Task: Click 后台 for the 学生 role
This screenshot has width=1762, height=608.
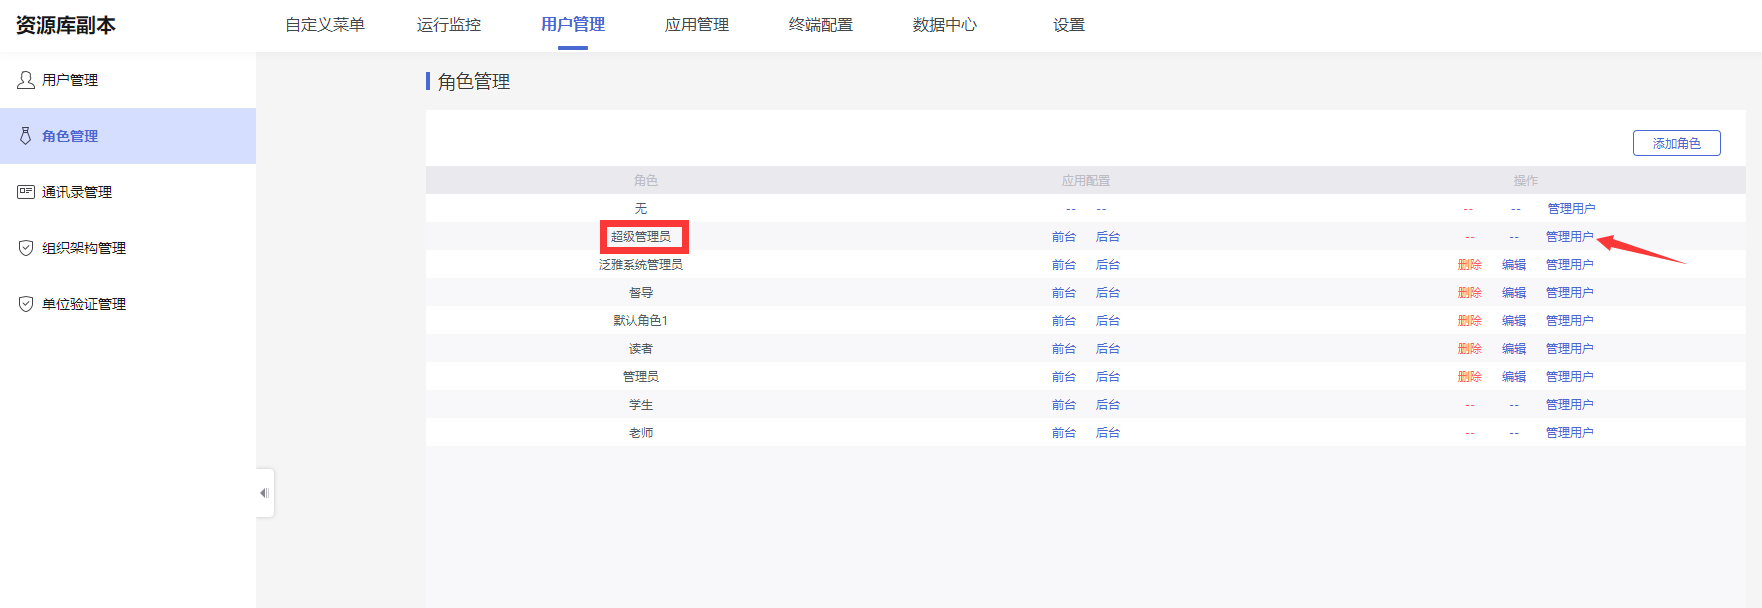Action: (x=1108, y=405)
